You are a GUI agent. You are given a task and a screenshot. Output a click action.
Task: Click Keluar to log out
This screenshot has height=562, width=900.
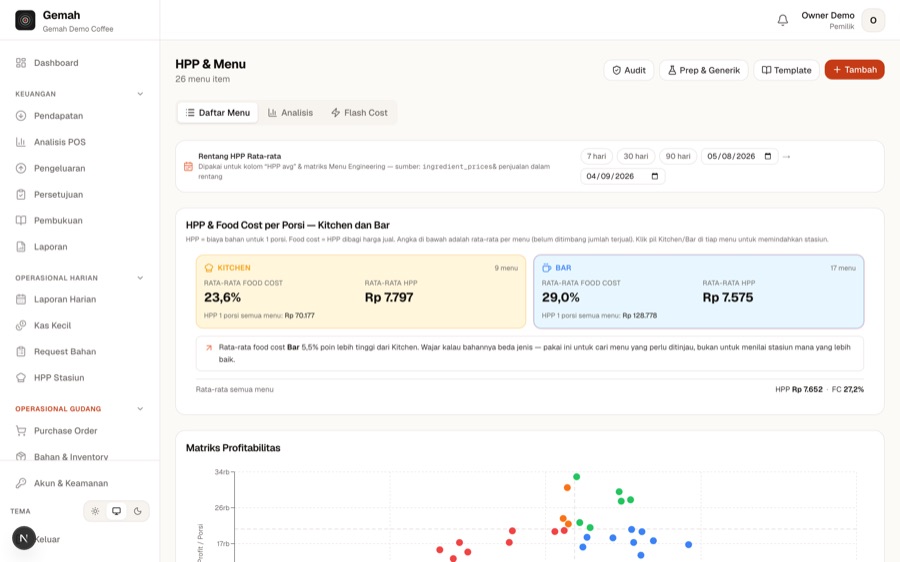point(47,539)
